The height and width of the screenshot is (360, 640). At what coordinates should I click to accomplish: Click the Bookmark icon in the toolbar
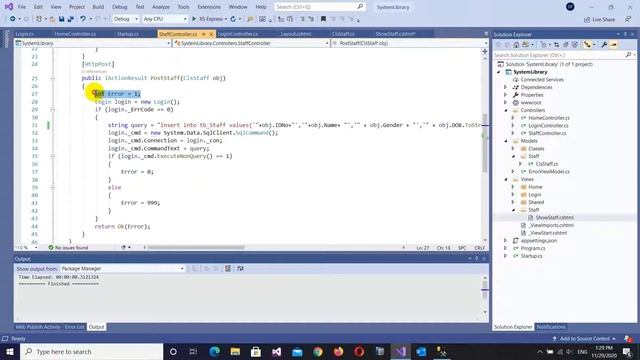point(323,19)
